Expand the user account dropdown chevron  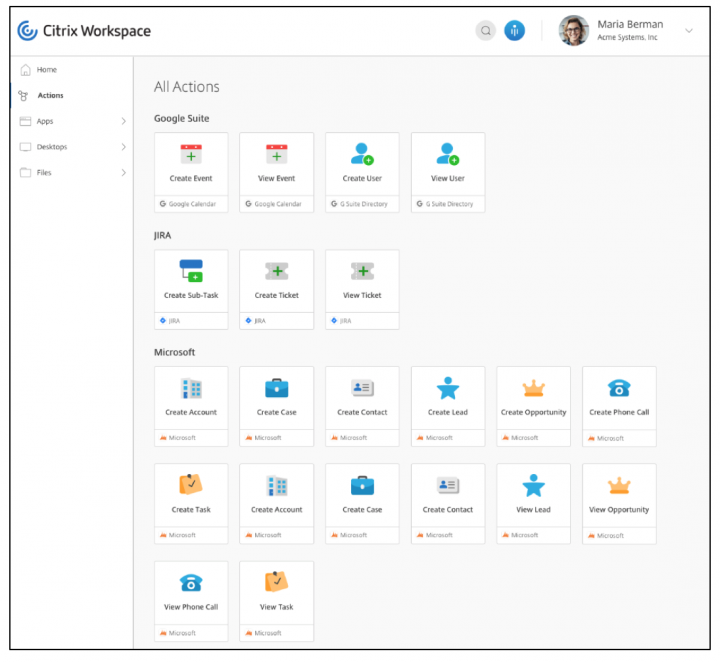click(689, 31)
